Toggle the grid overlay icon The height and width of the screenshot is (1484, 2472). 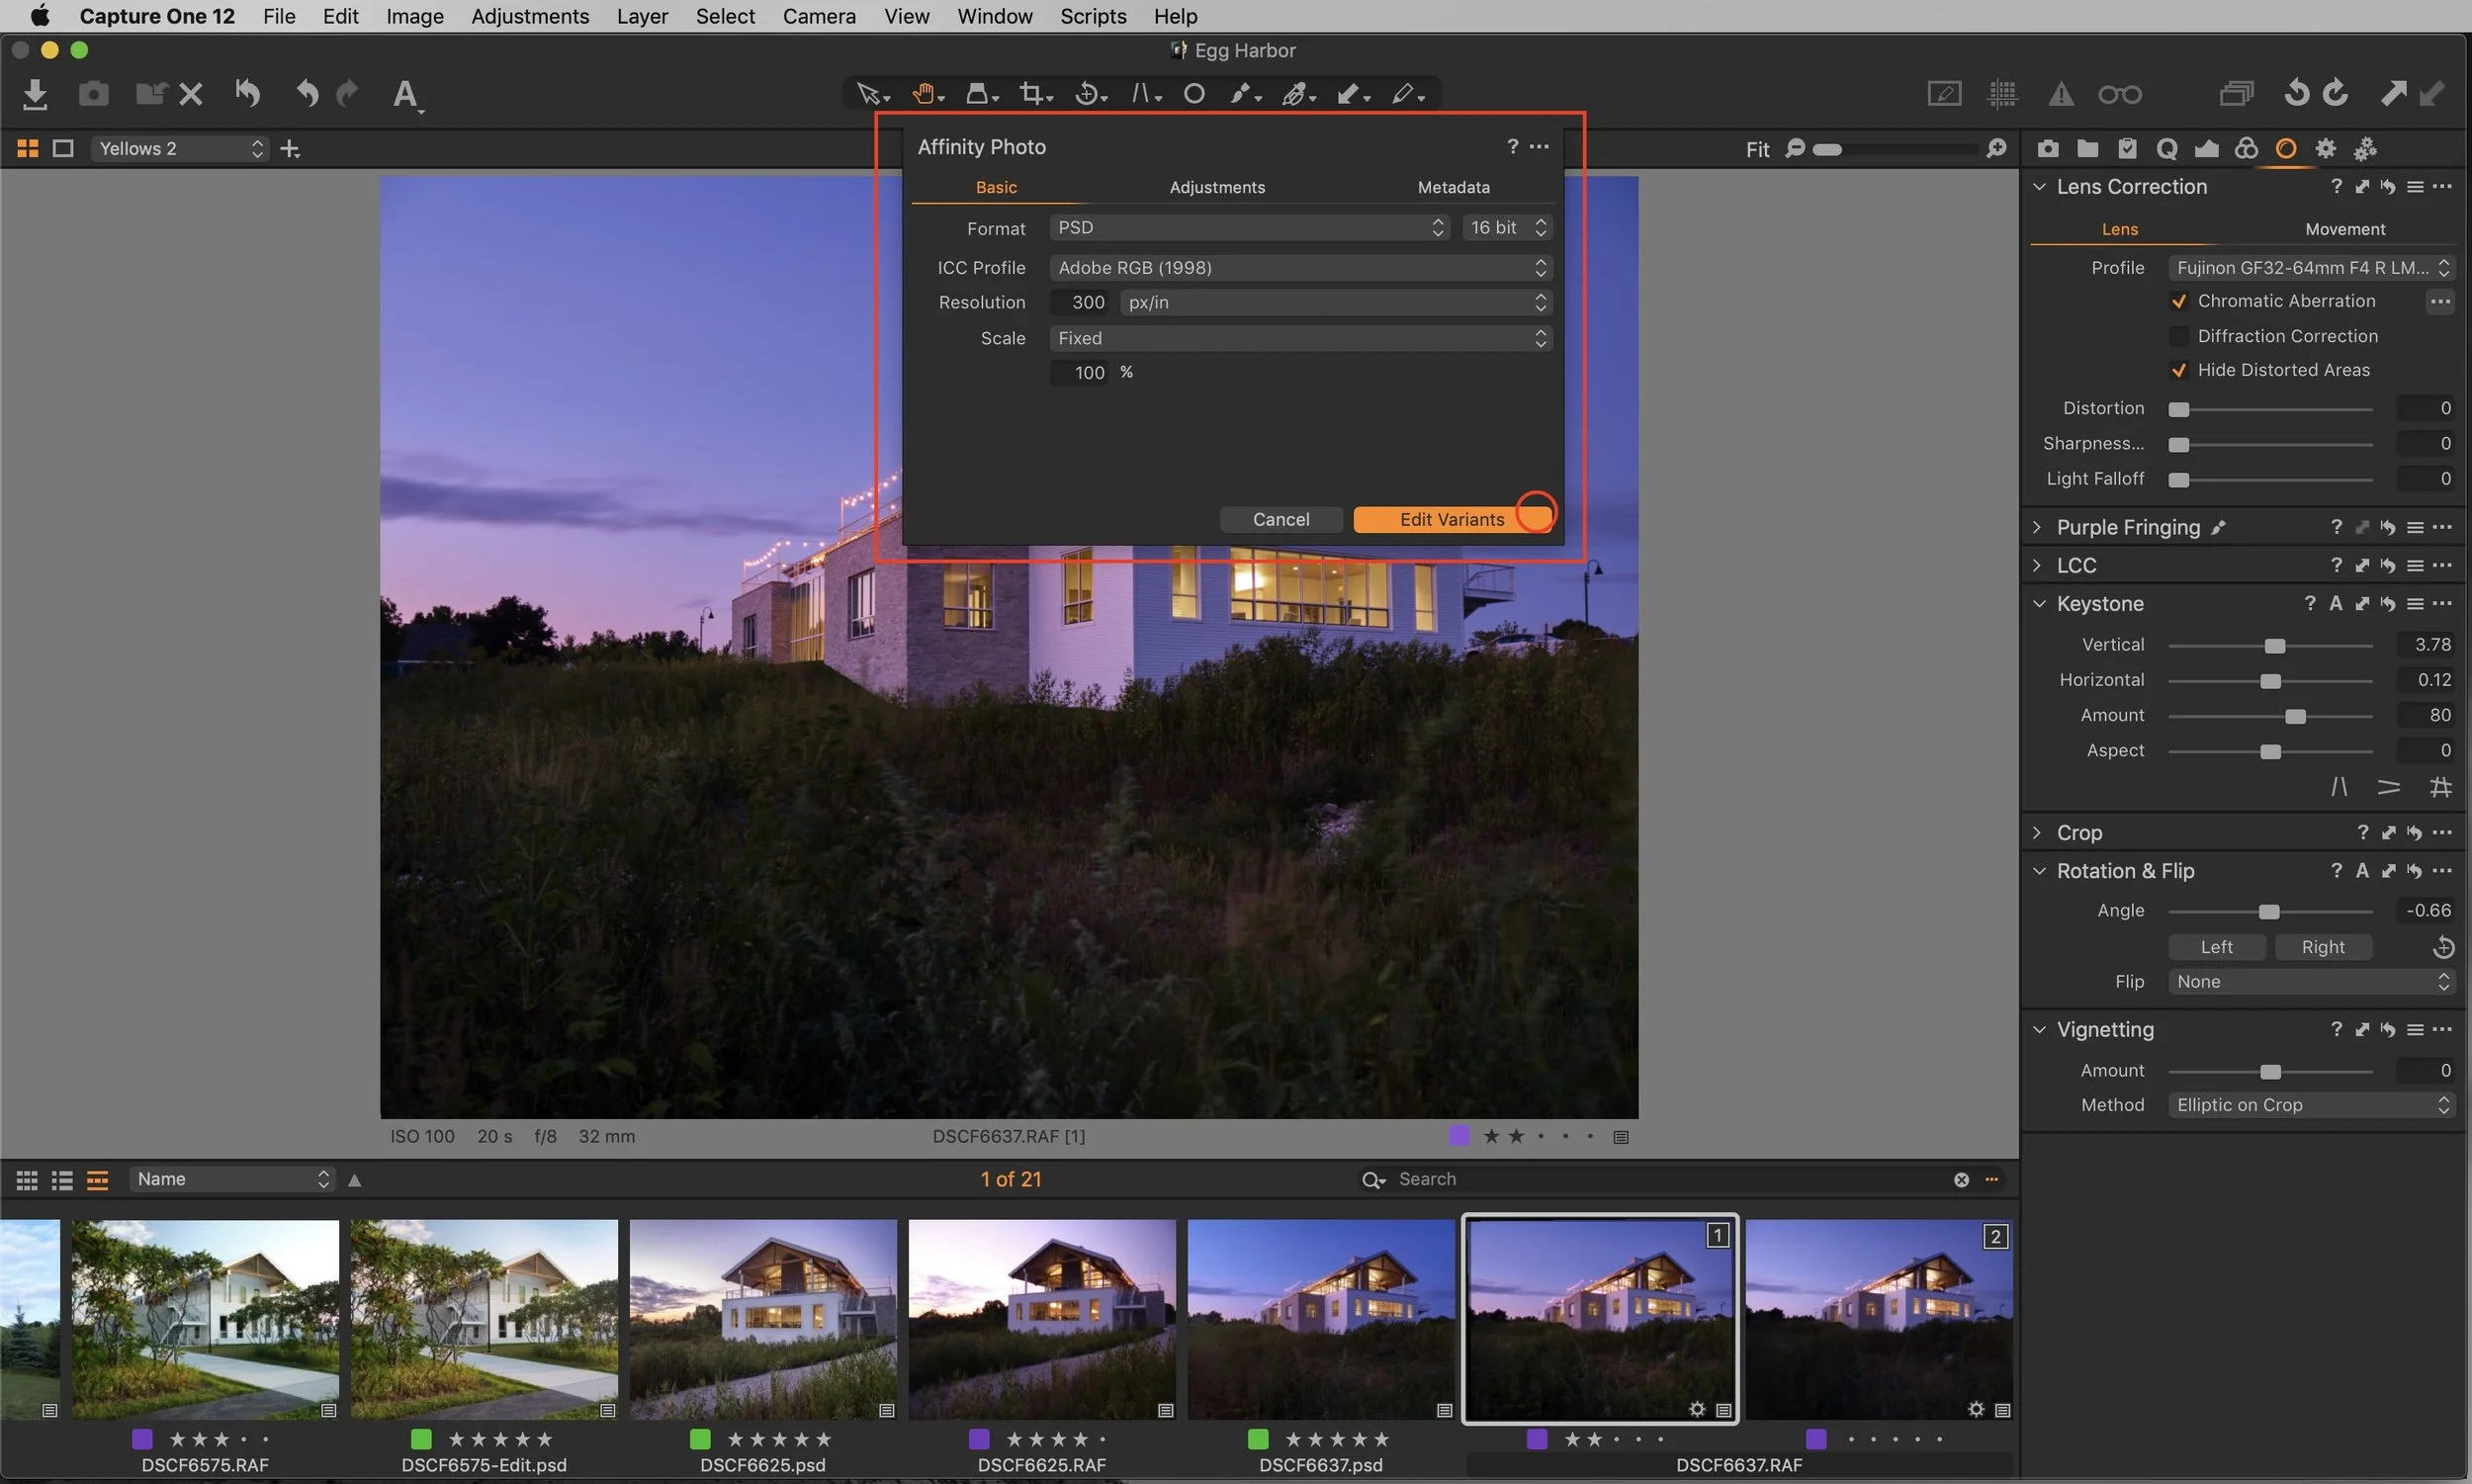click(x=2002, y=94)
